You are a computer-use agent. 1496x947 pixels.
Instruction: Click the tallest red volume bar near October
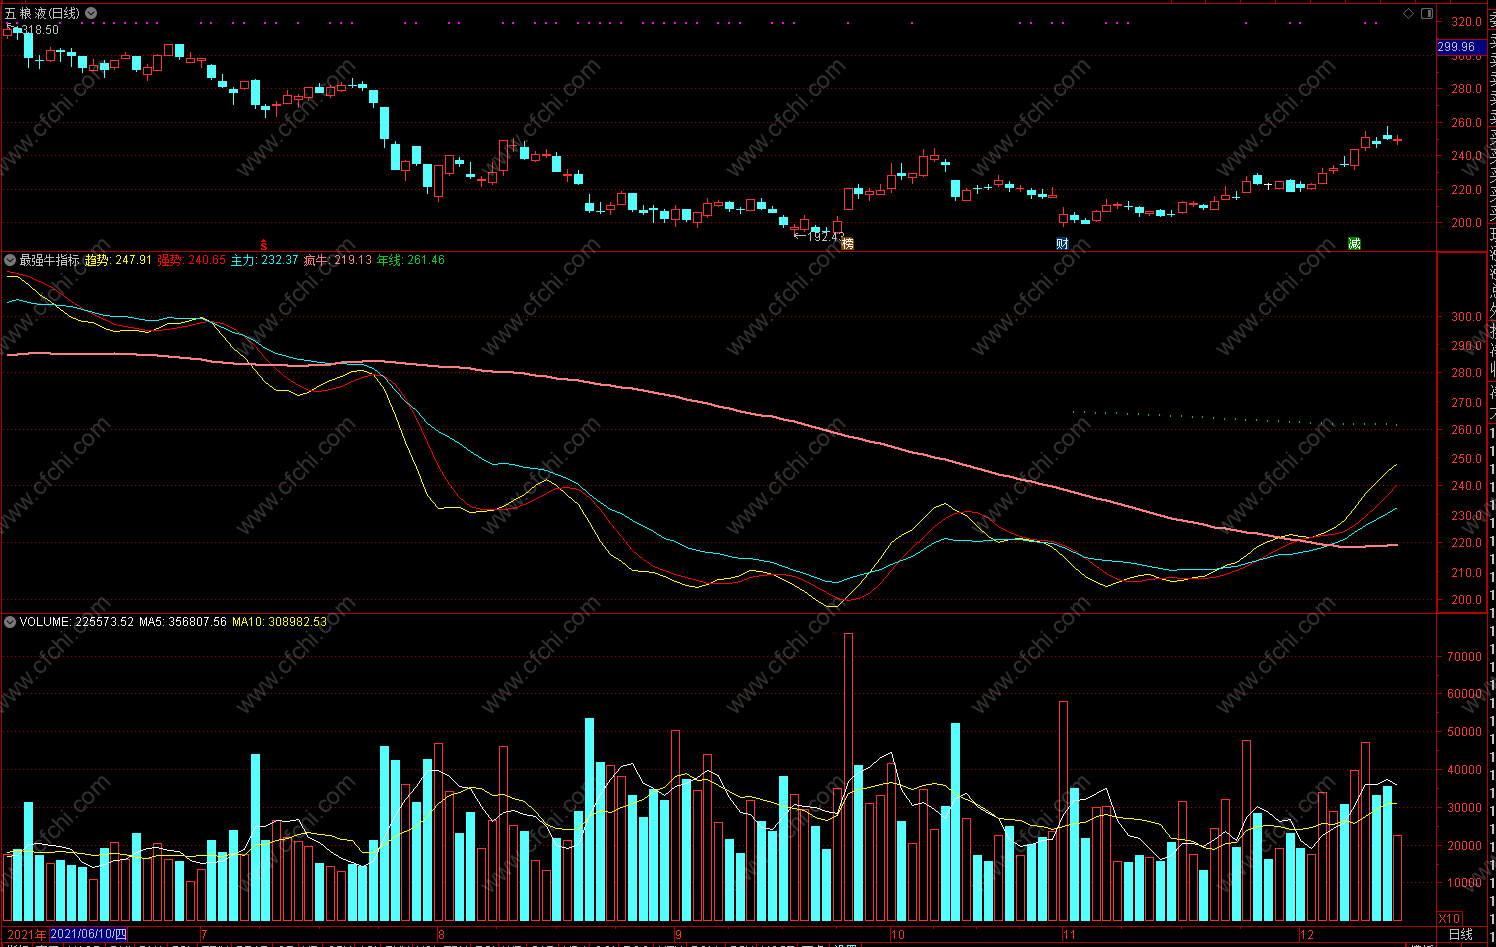point(848,777)
